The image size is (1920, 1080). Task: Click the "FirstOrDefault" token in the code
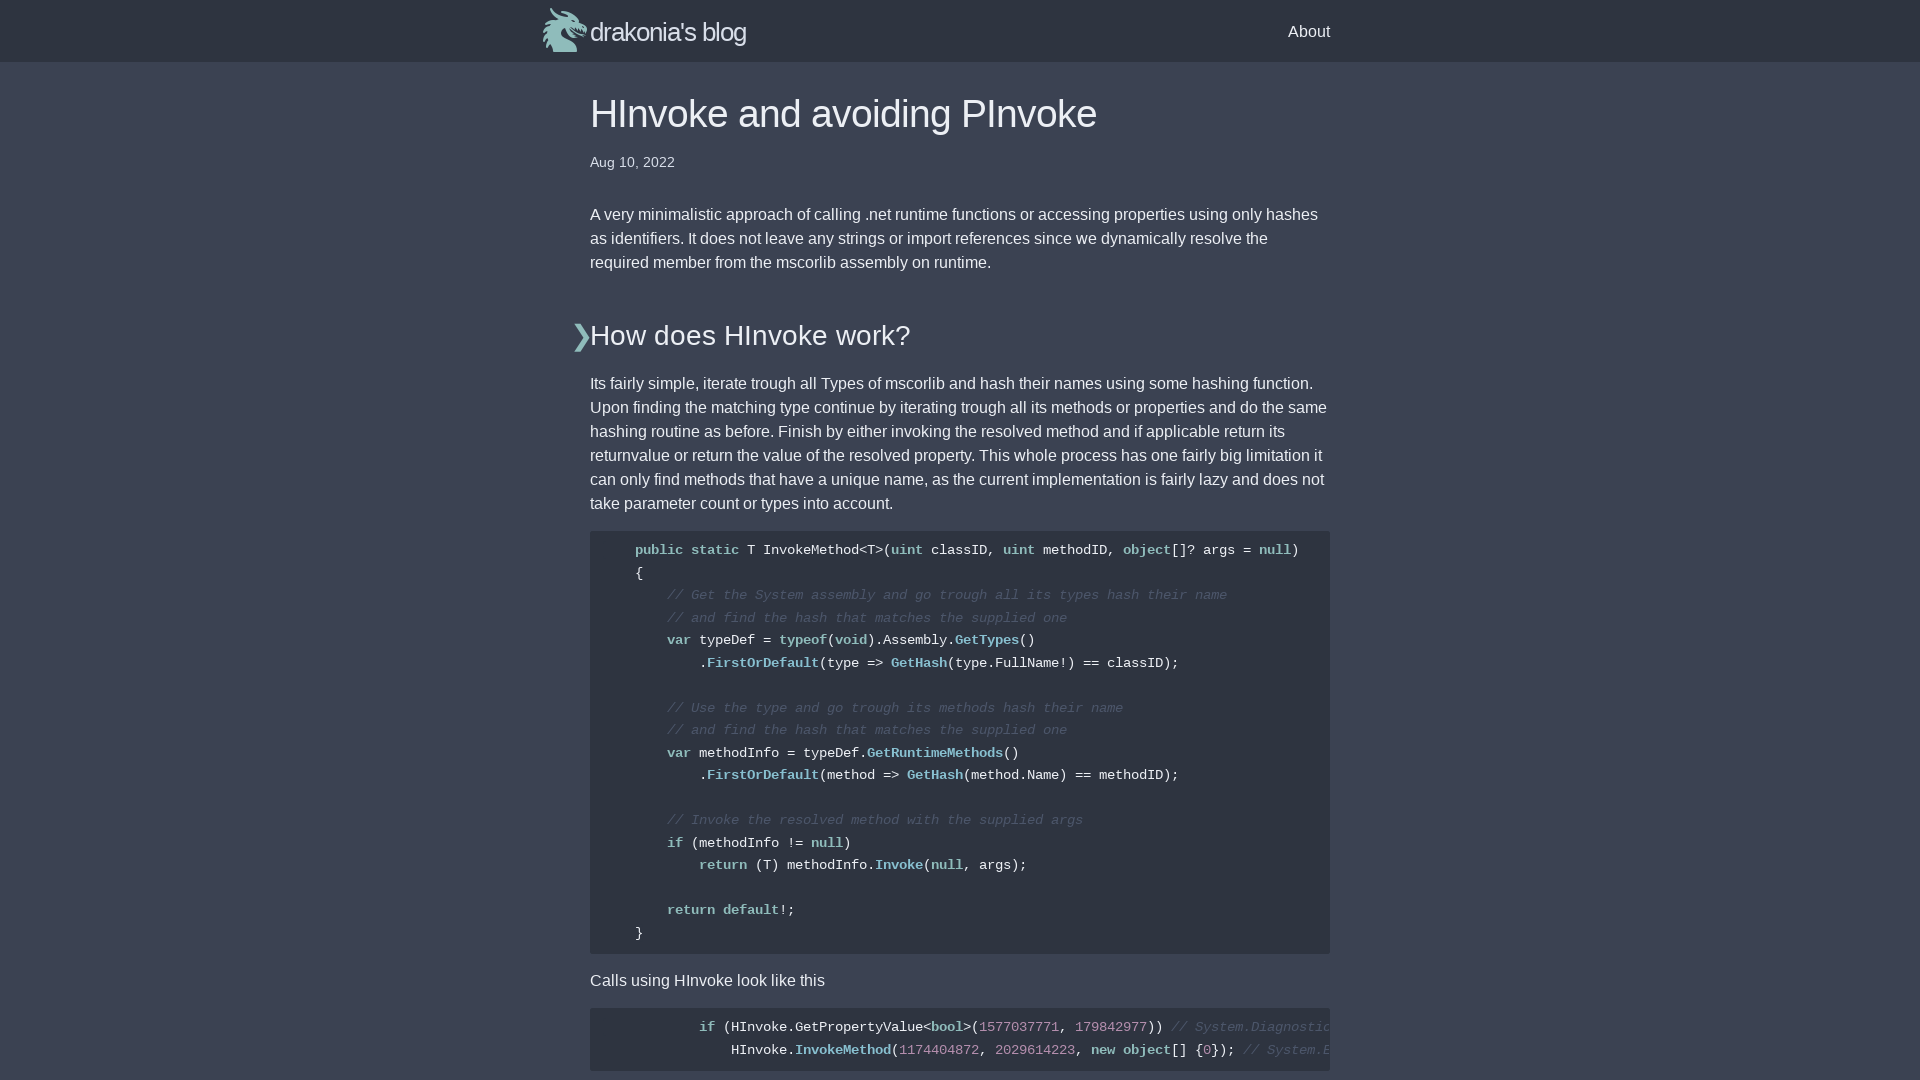click(x=762, y=662)
